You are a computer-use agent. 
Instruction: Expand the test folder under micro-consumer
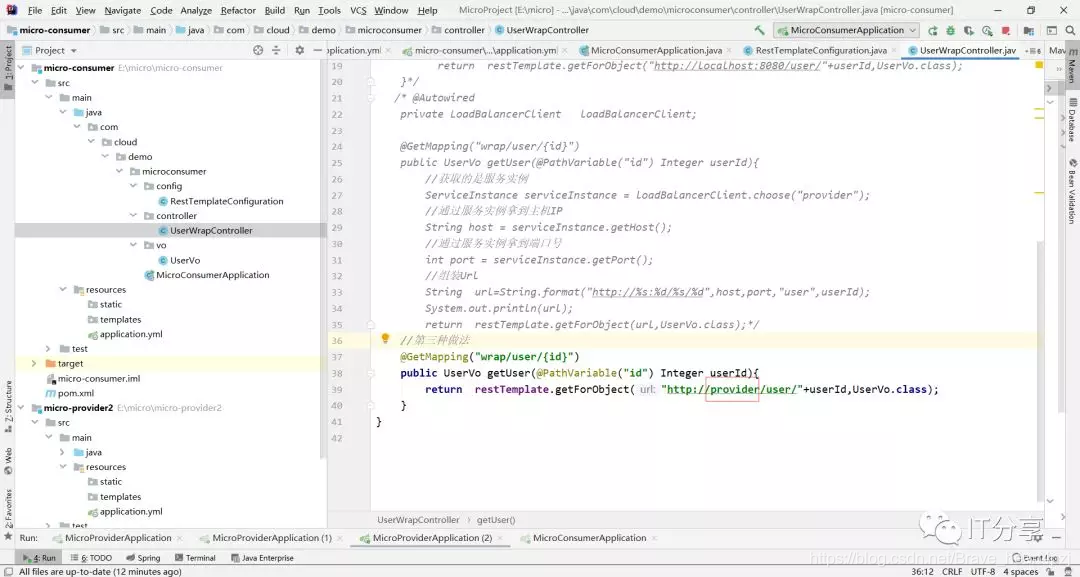point(48,348)
